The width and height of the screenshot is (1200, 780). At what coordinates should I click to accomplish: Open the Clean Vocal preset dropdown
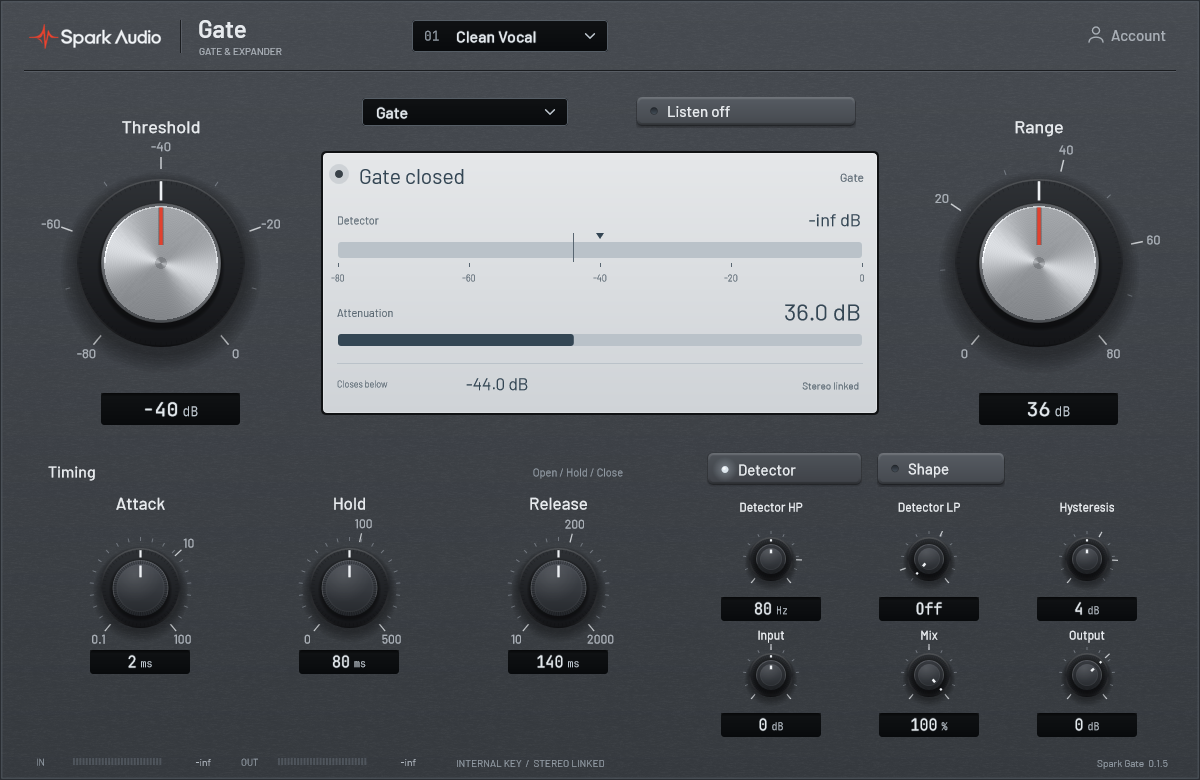[510, 37]
